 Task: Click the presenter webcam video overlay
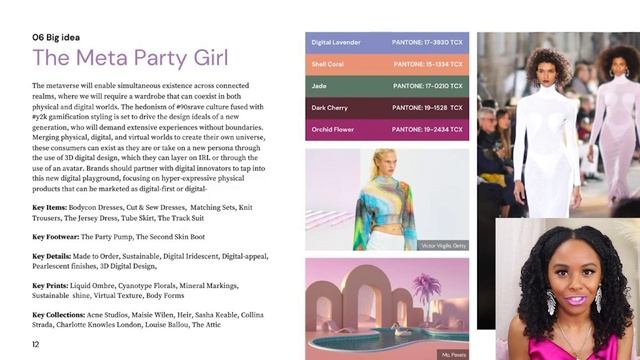click(568, 289)
